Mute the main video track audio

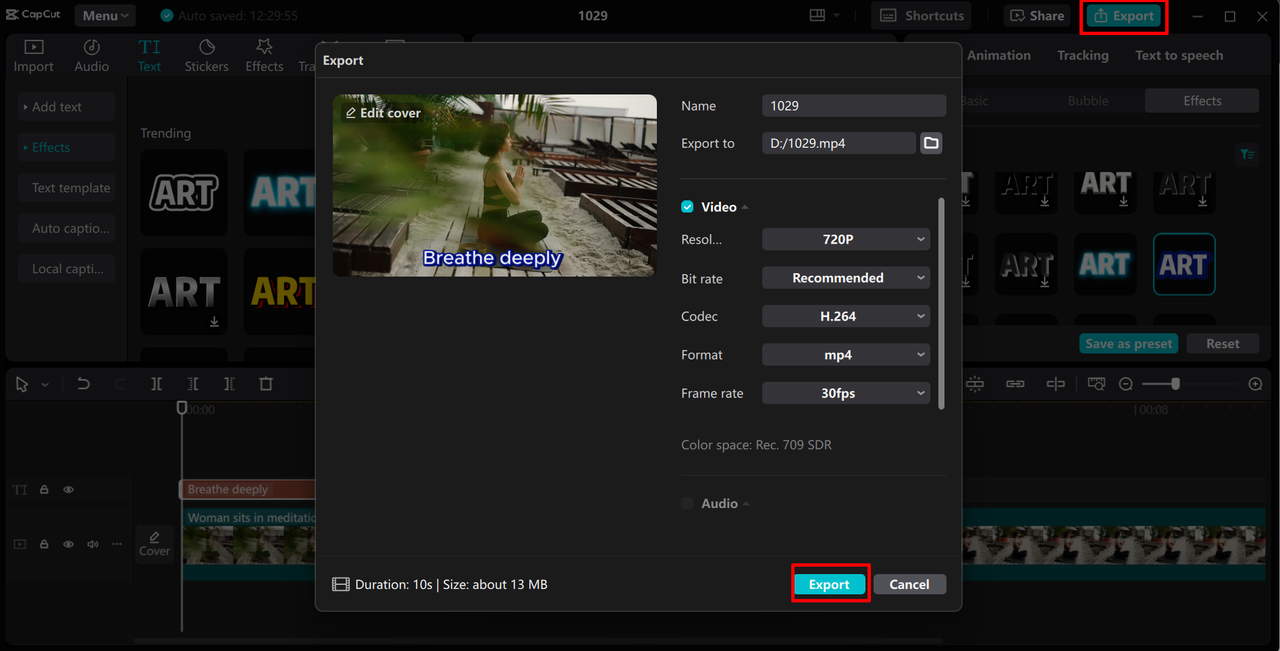[x=93, y=544]
